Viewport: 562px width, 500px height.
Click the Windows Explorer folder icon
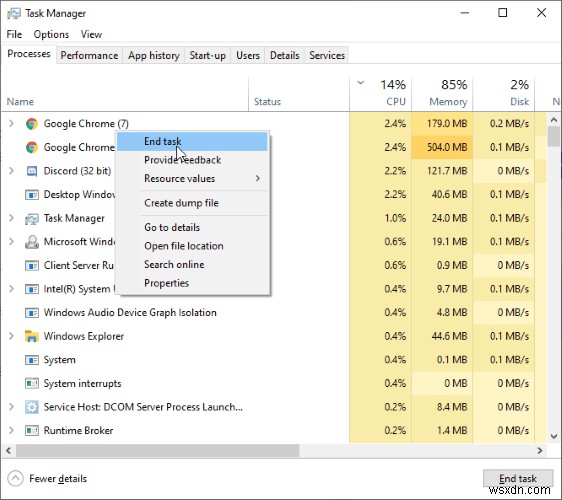(32, 336)
